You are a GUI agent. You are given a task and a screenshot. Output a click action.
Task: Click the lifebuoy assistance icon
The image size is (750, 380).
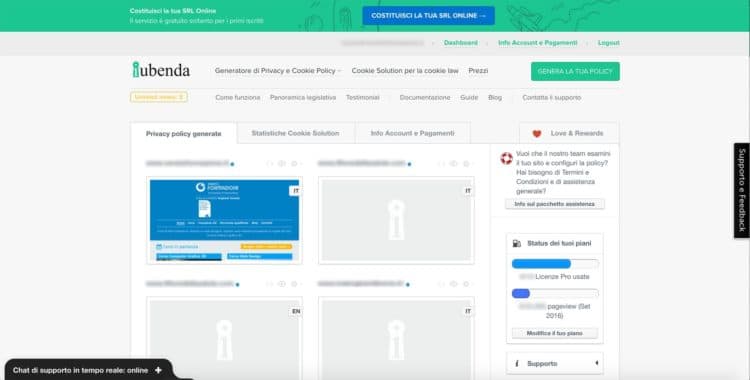point(506,158)
